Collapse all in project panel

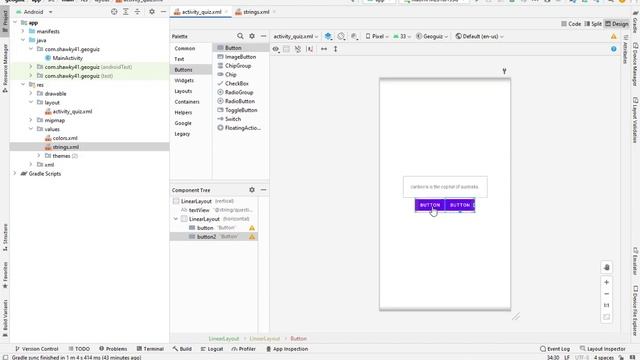pyautogui.click(x=137, y=12)
